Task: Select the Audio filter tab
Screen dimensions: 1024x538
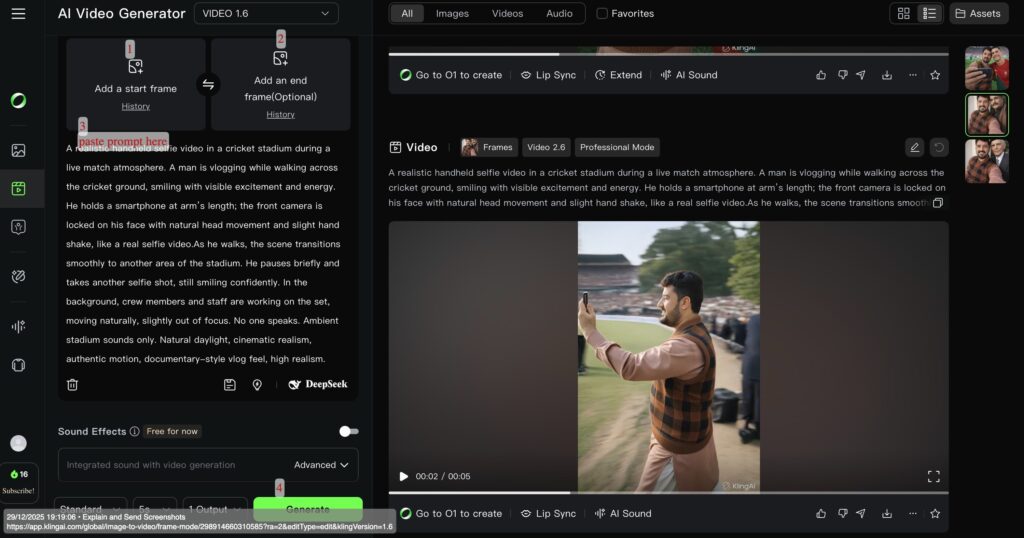Action: [559, 14]
